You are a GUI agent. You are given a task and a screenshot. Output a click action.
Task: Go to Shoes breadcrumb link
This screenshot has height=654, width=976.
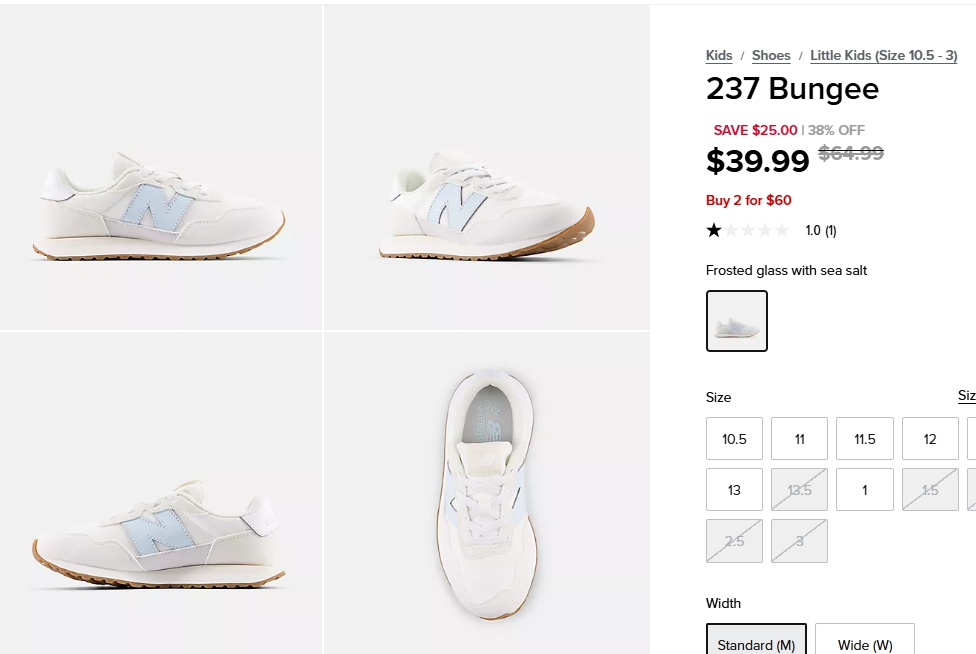coord(771,56)
